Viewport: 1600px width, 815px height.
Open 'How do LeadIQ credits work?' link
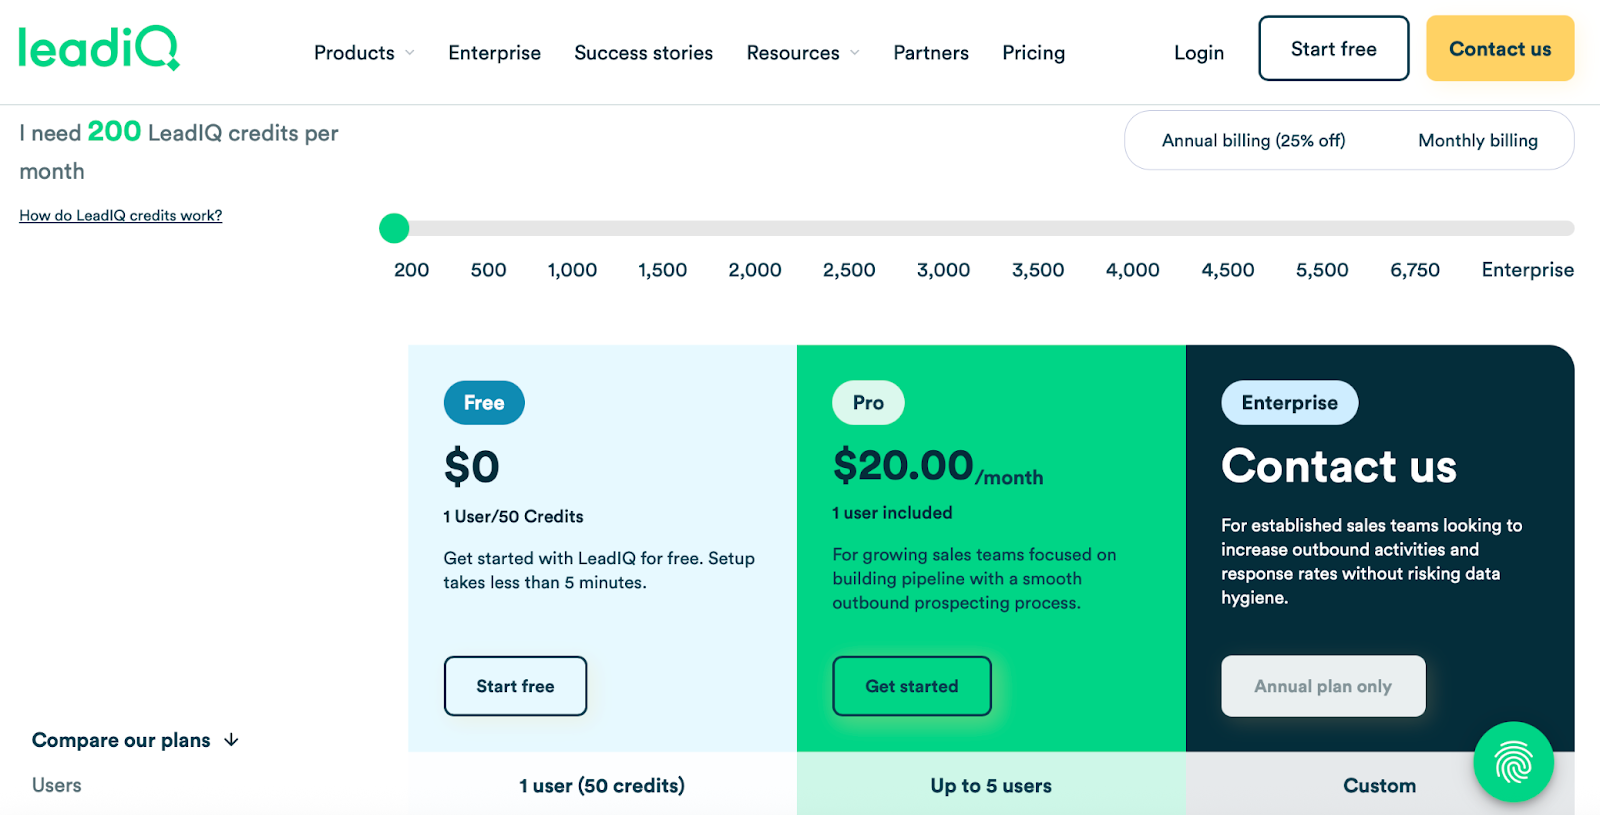tap(120, 215)
